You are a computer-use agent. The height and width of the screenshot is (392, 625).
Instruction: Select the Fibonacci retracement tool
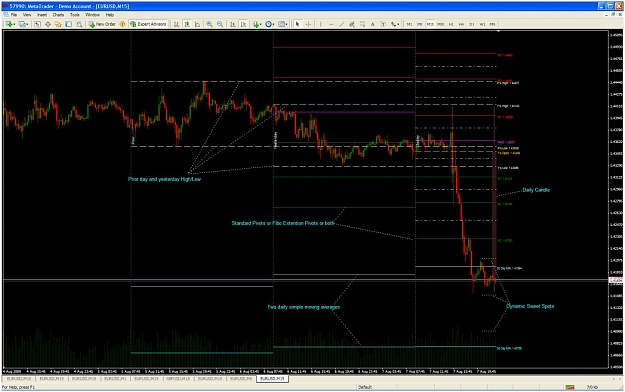tap(362, 24)
